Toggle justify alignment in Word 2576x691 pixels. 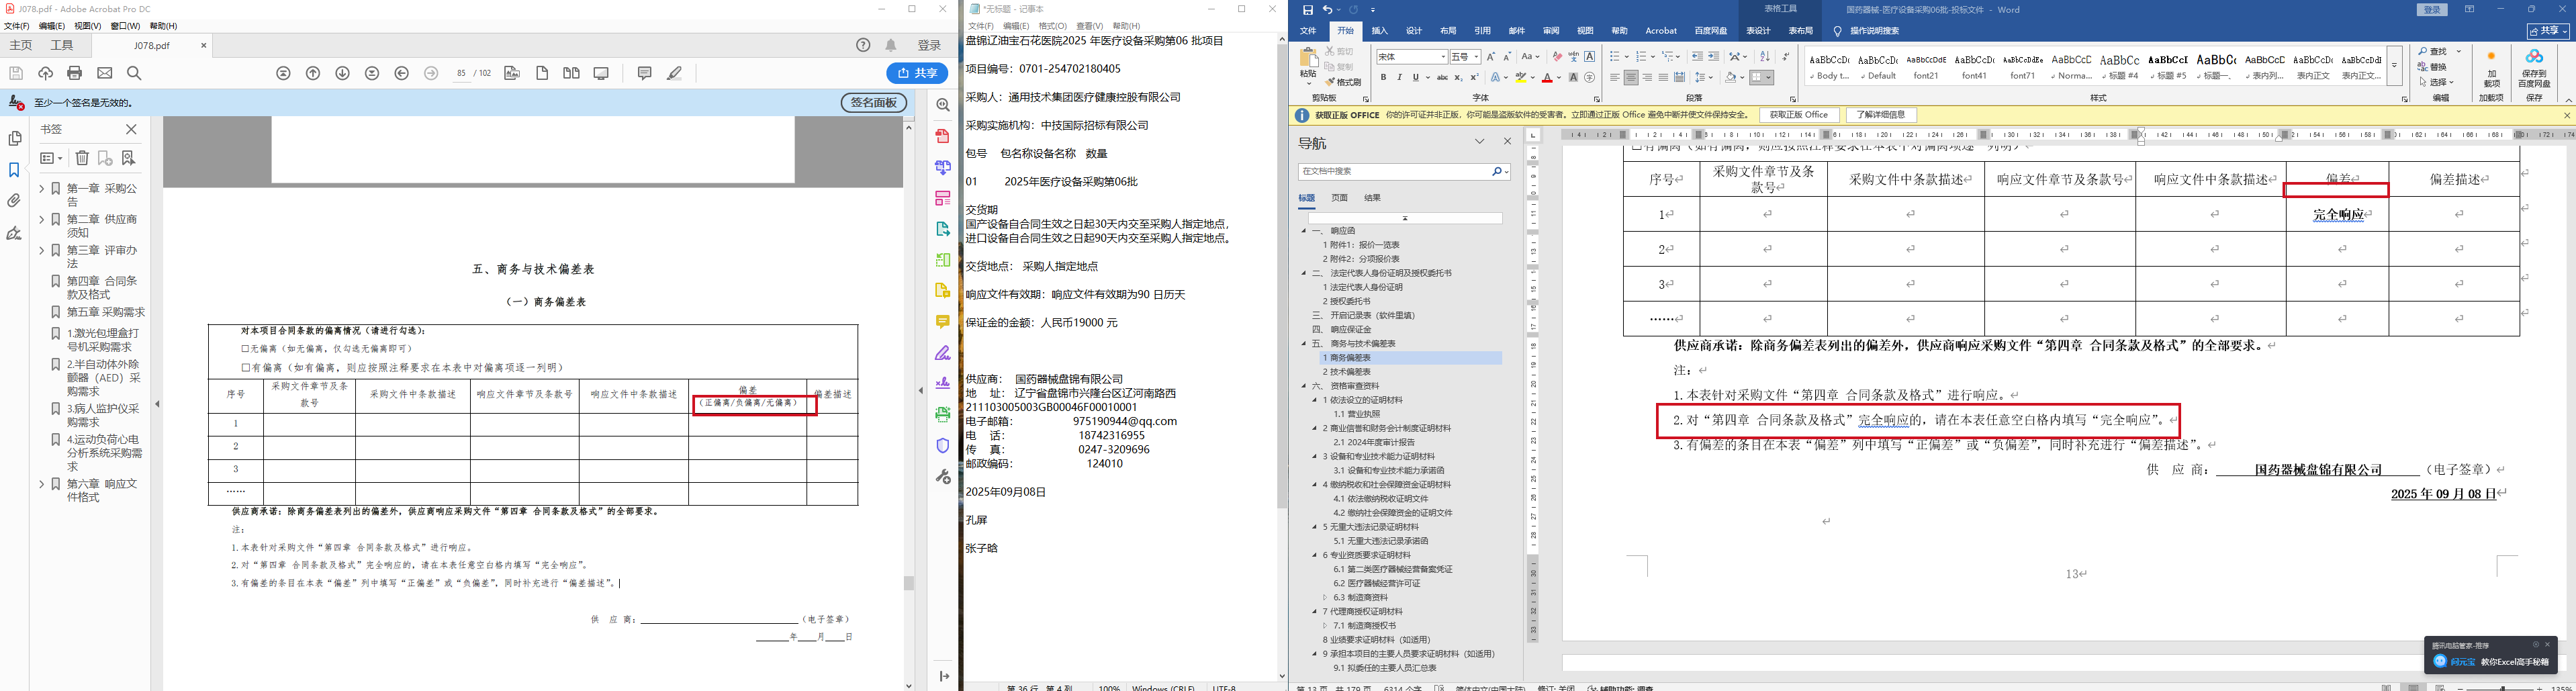click(x=1663, y=77)
